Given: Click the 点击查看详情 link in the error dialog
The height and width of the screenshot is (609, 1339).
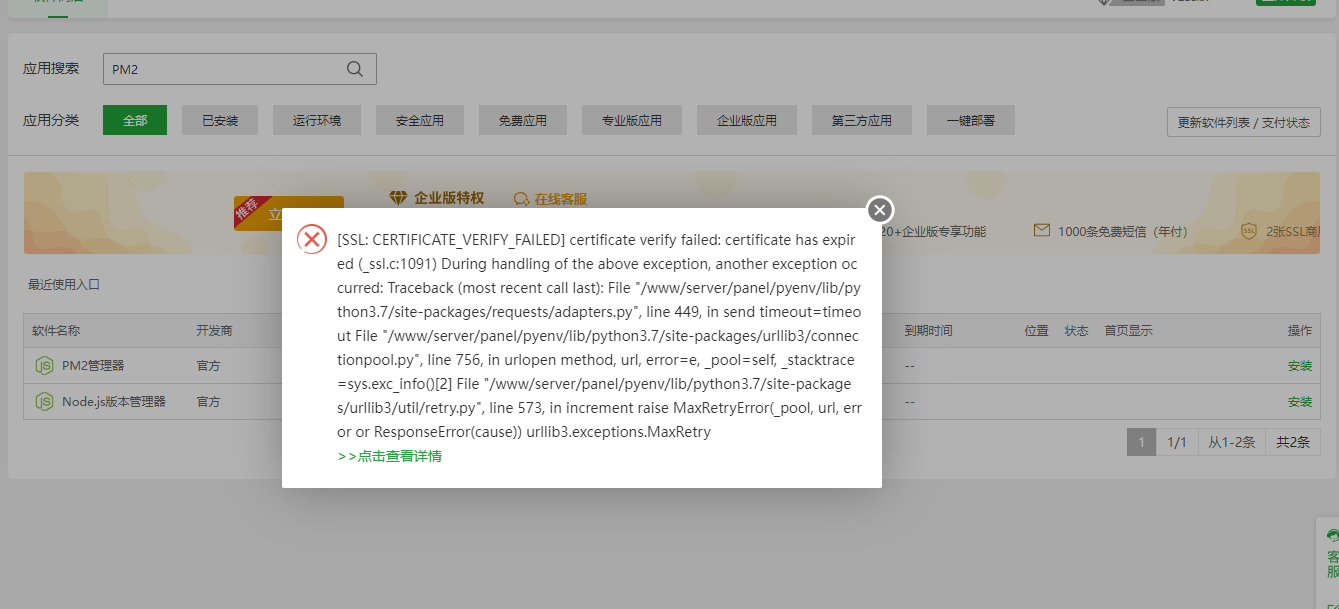Looking at the screenshot, I should 390,456.
